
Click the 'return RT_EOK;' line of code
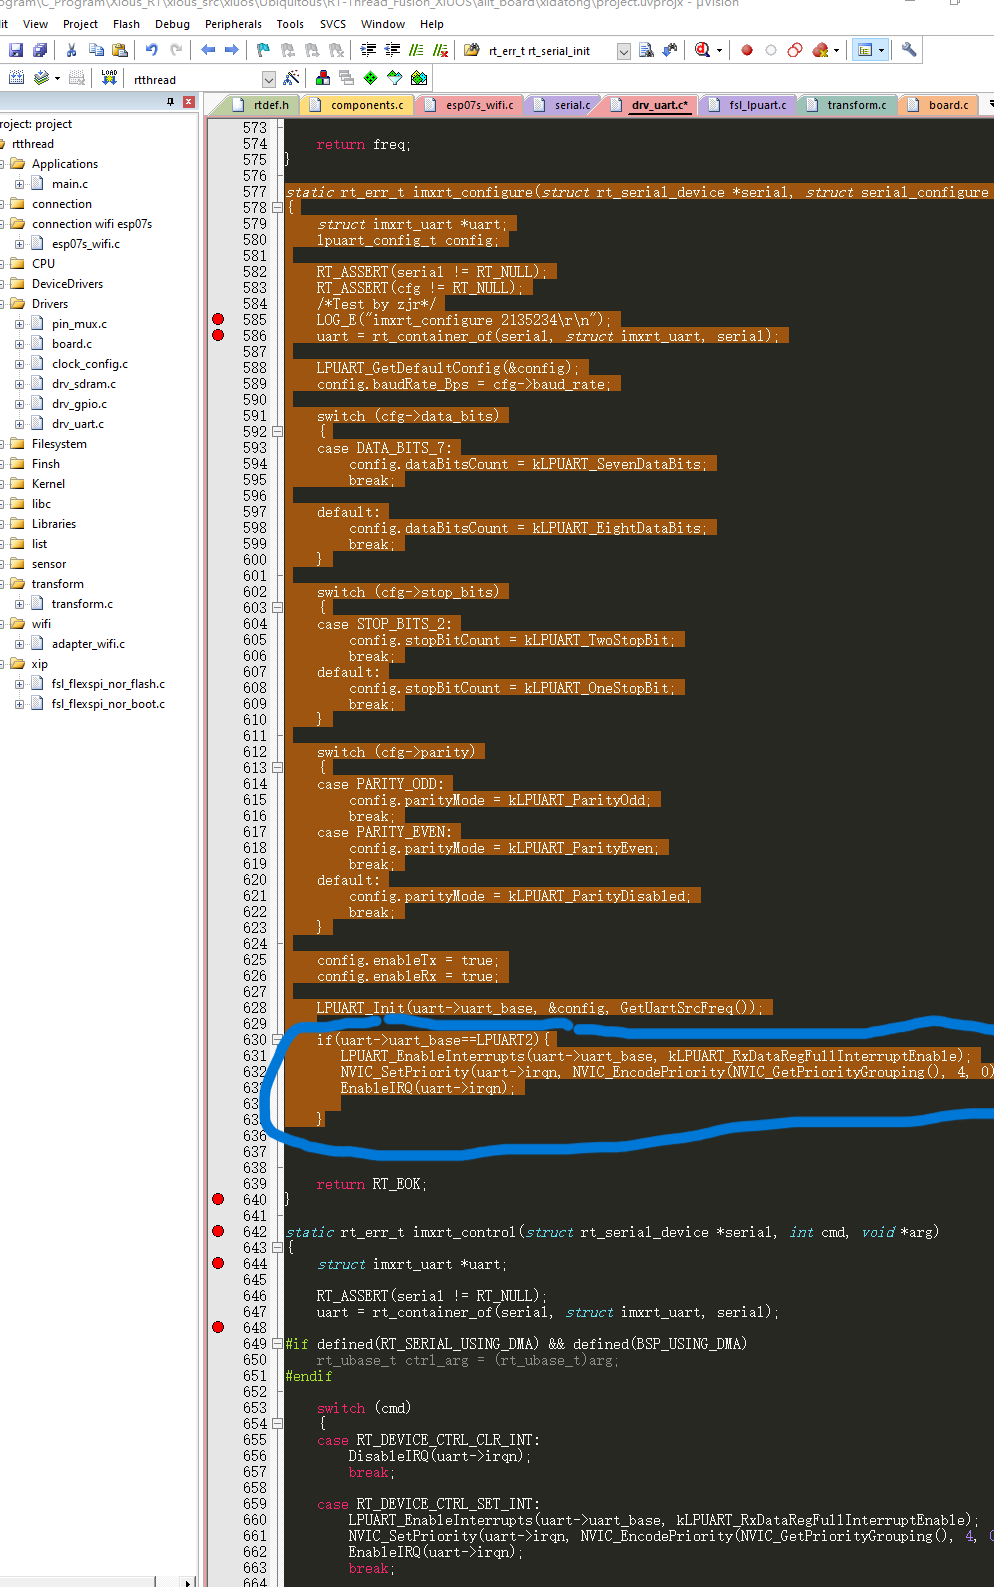coord(371,1184)
